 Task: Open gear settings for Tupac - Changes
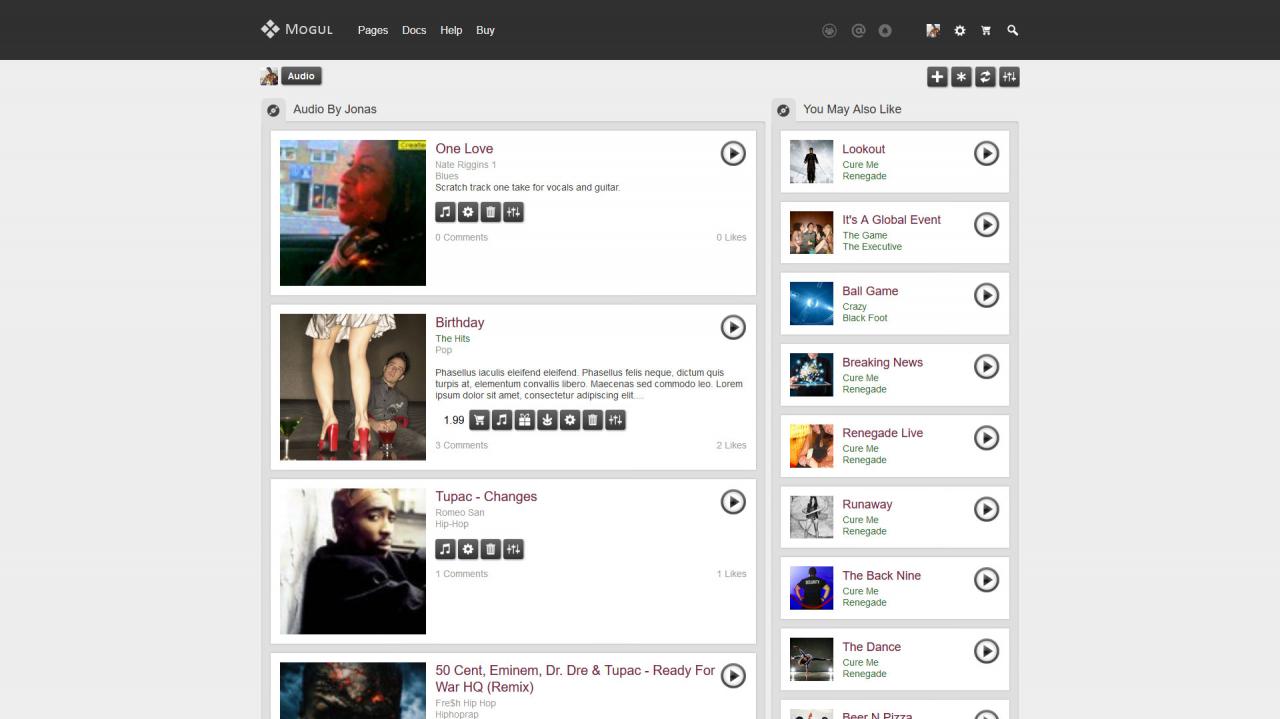(468, 549)
